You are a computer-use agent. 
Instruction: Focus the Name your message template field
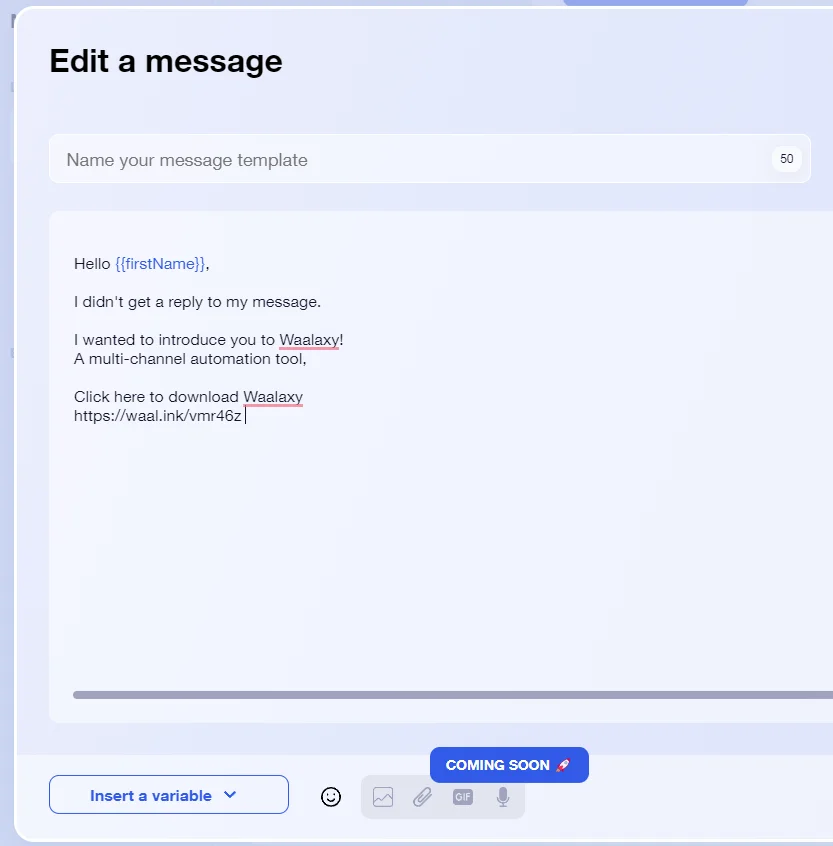(x=430, y=159)
